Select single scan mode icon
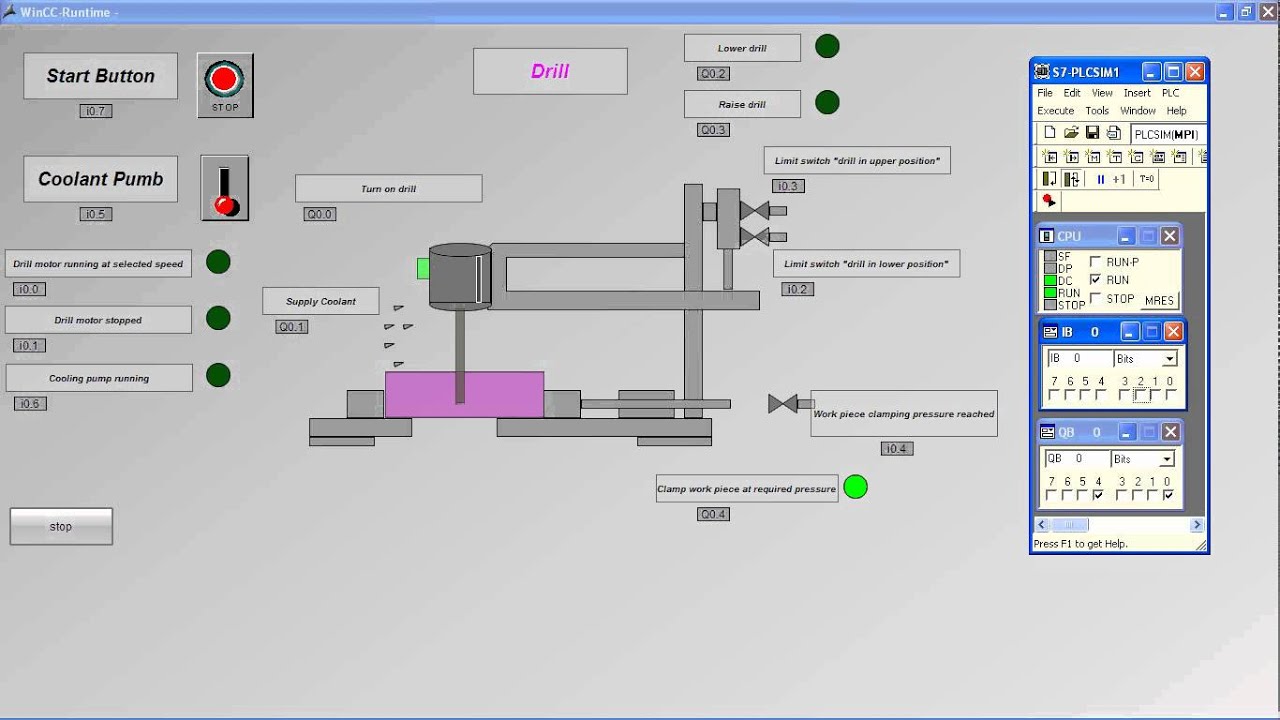The image size is (1280, 720). [x=1049, y=179]
